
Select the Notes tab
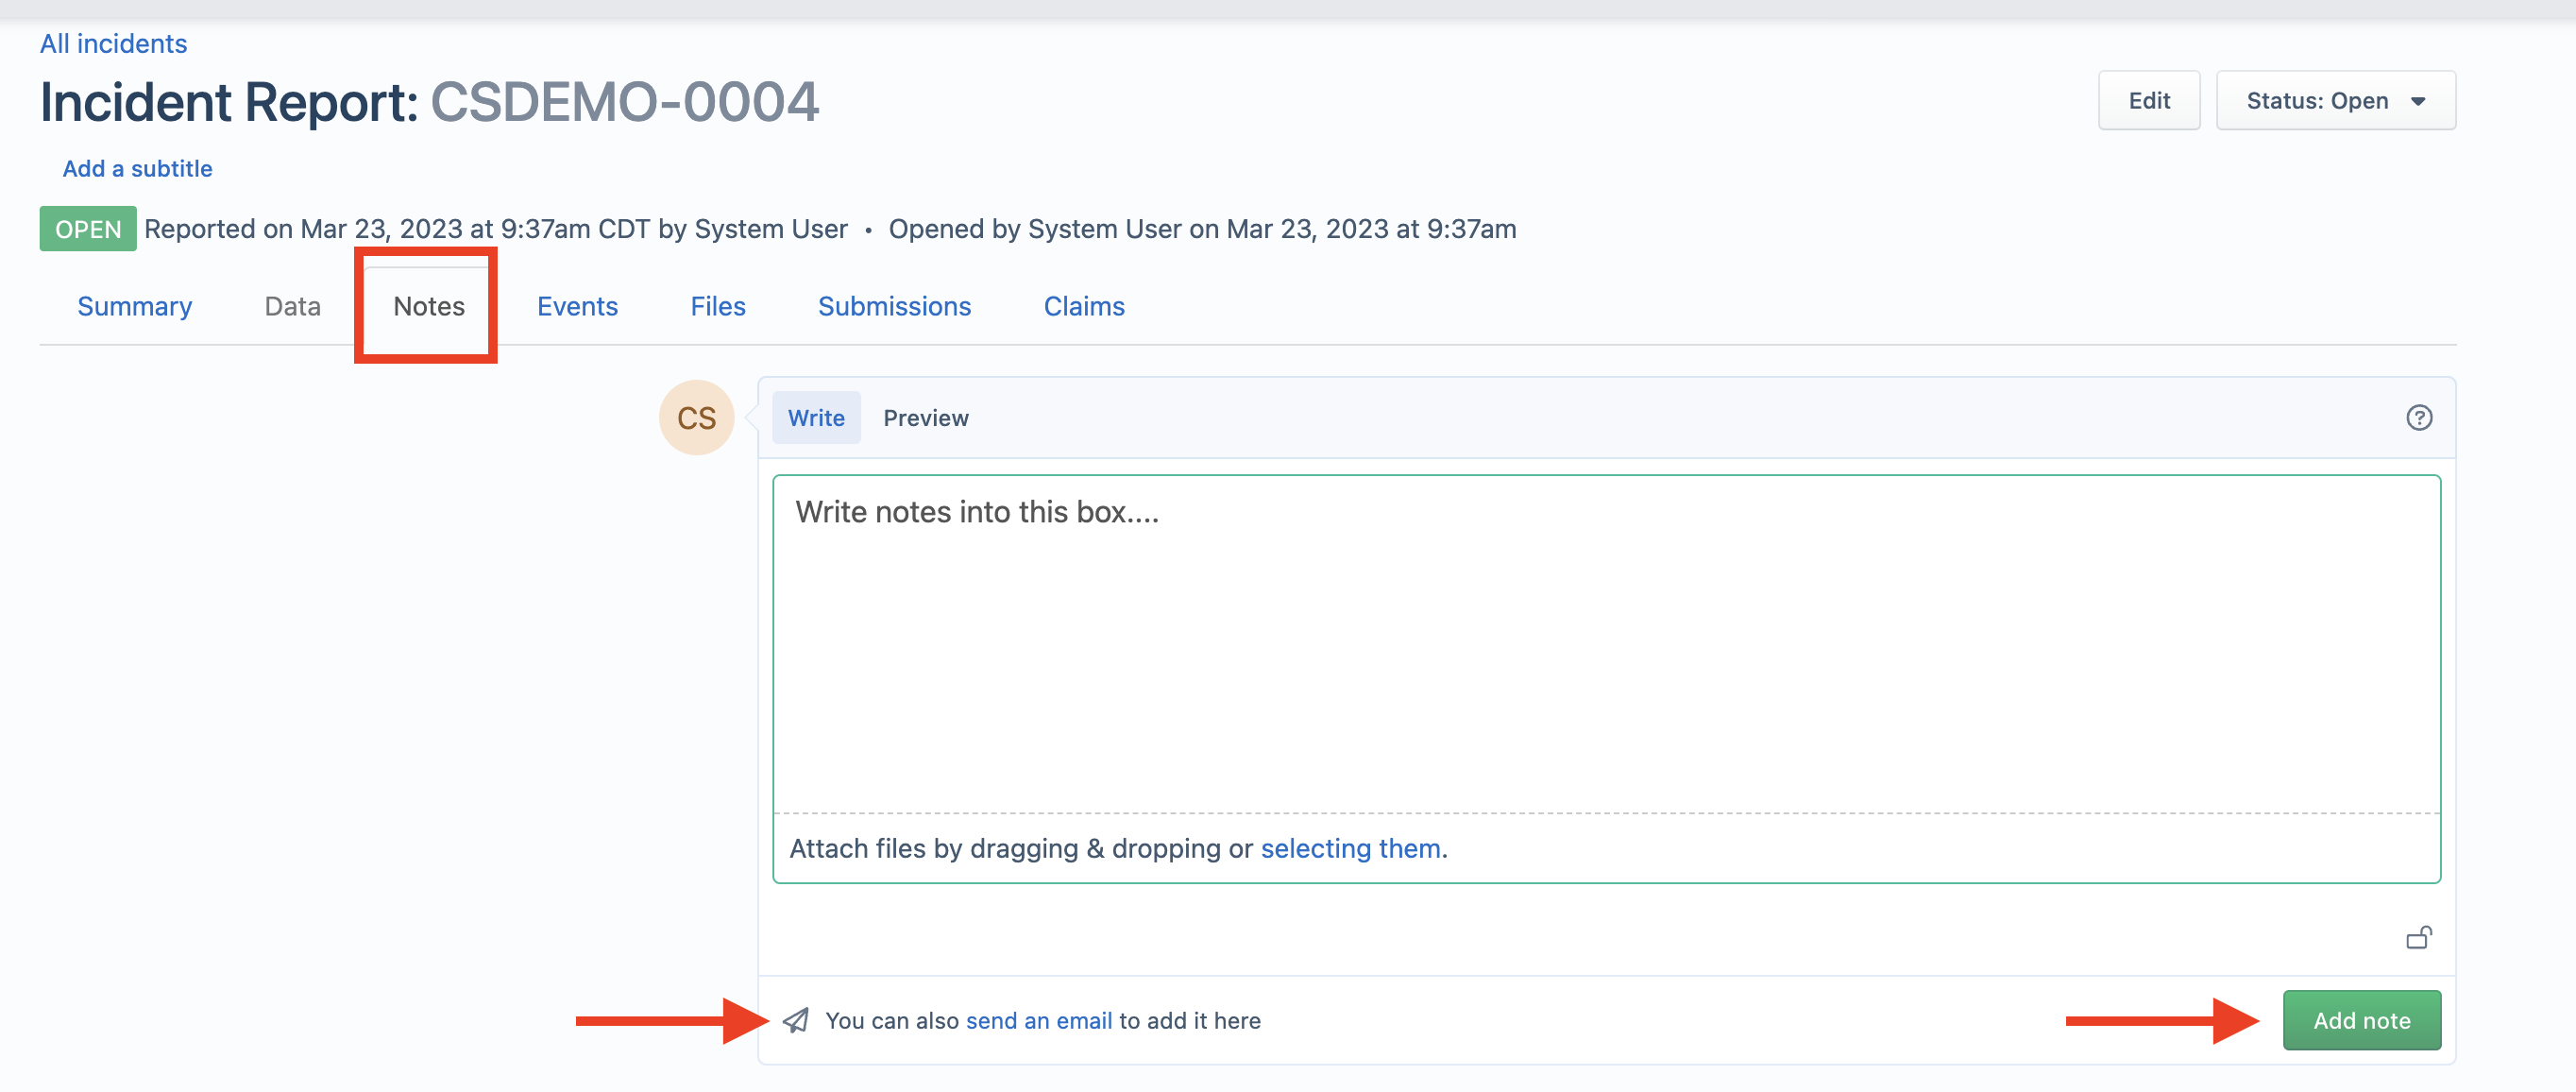click(x=428, y=306)
